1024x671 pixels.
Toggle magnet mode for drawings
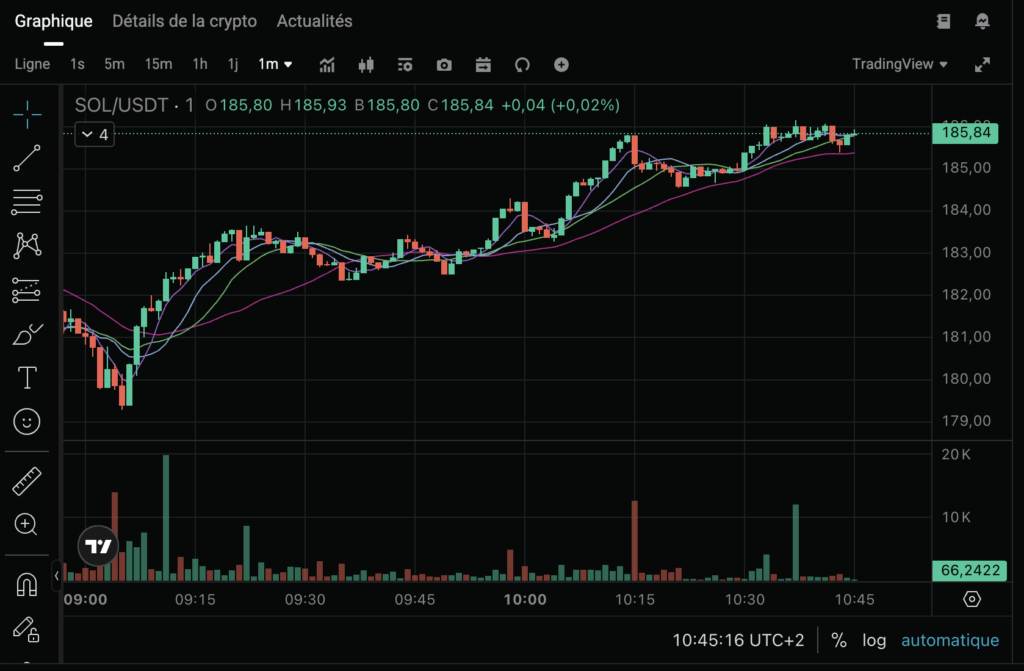click(27, 584)
